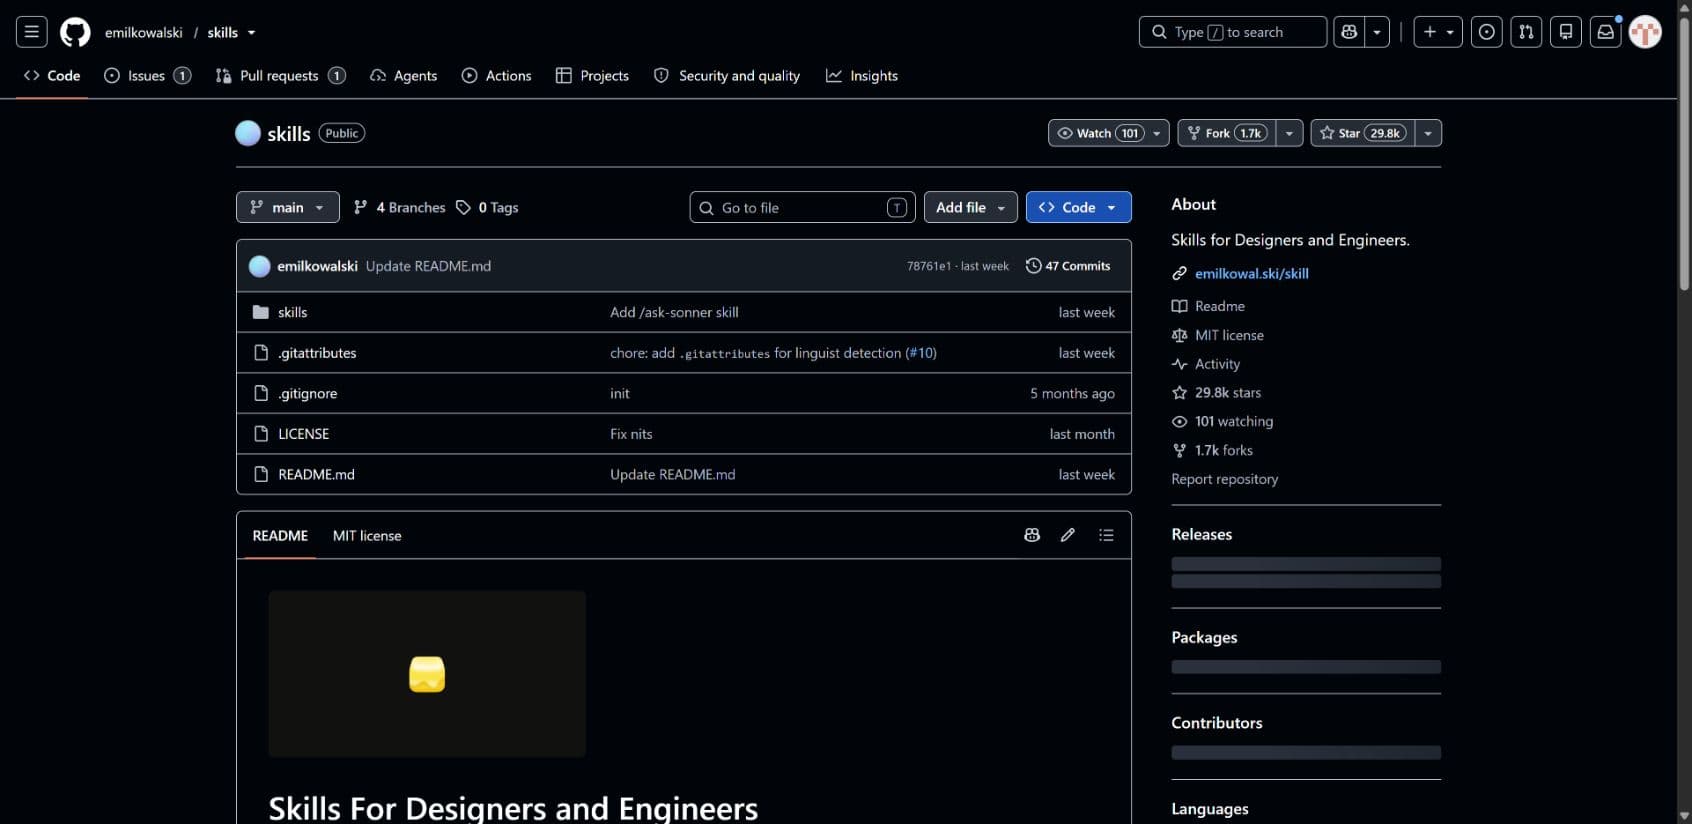Open the main branch selector
Image resolution: width=1692 pixels, height=824 pixels.
point(288,207)
